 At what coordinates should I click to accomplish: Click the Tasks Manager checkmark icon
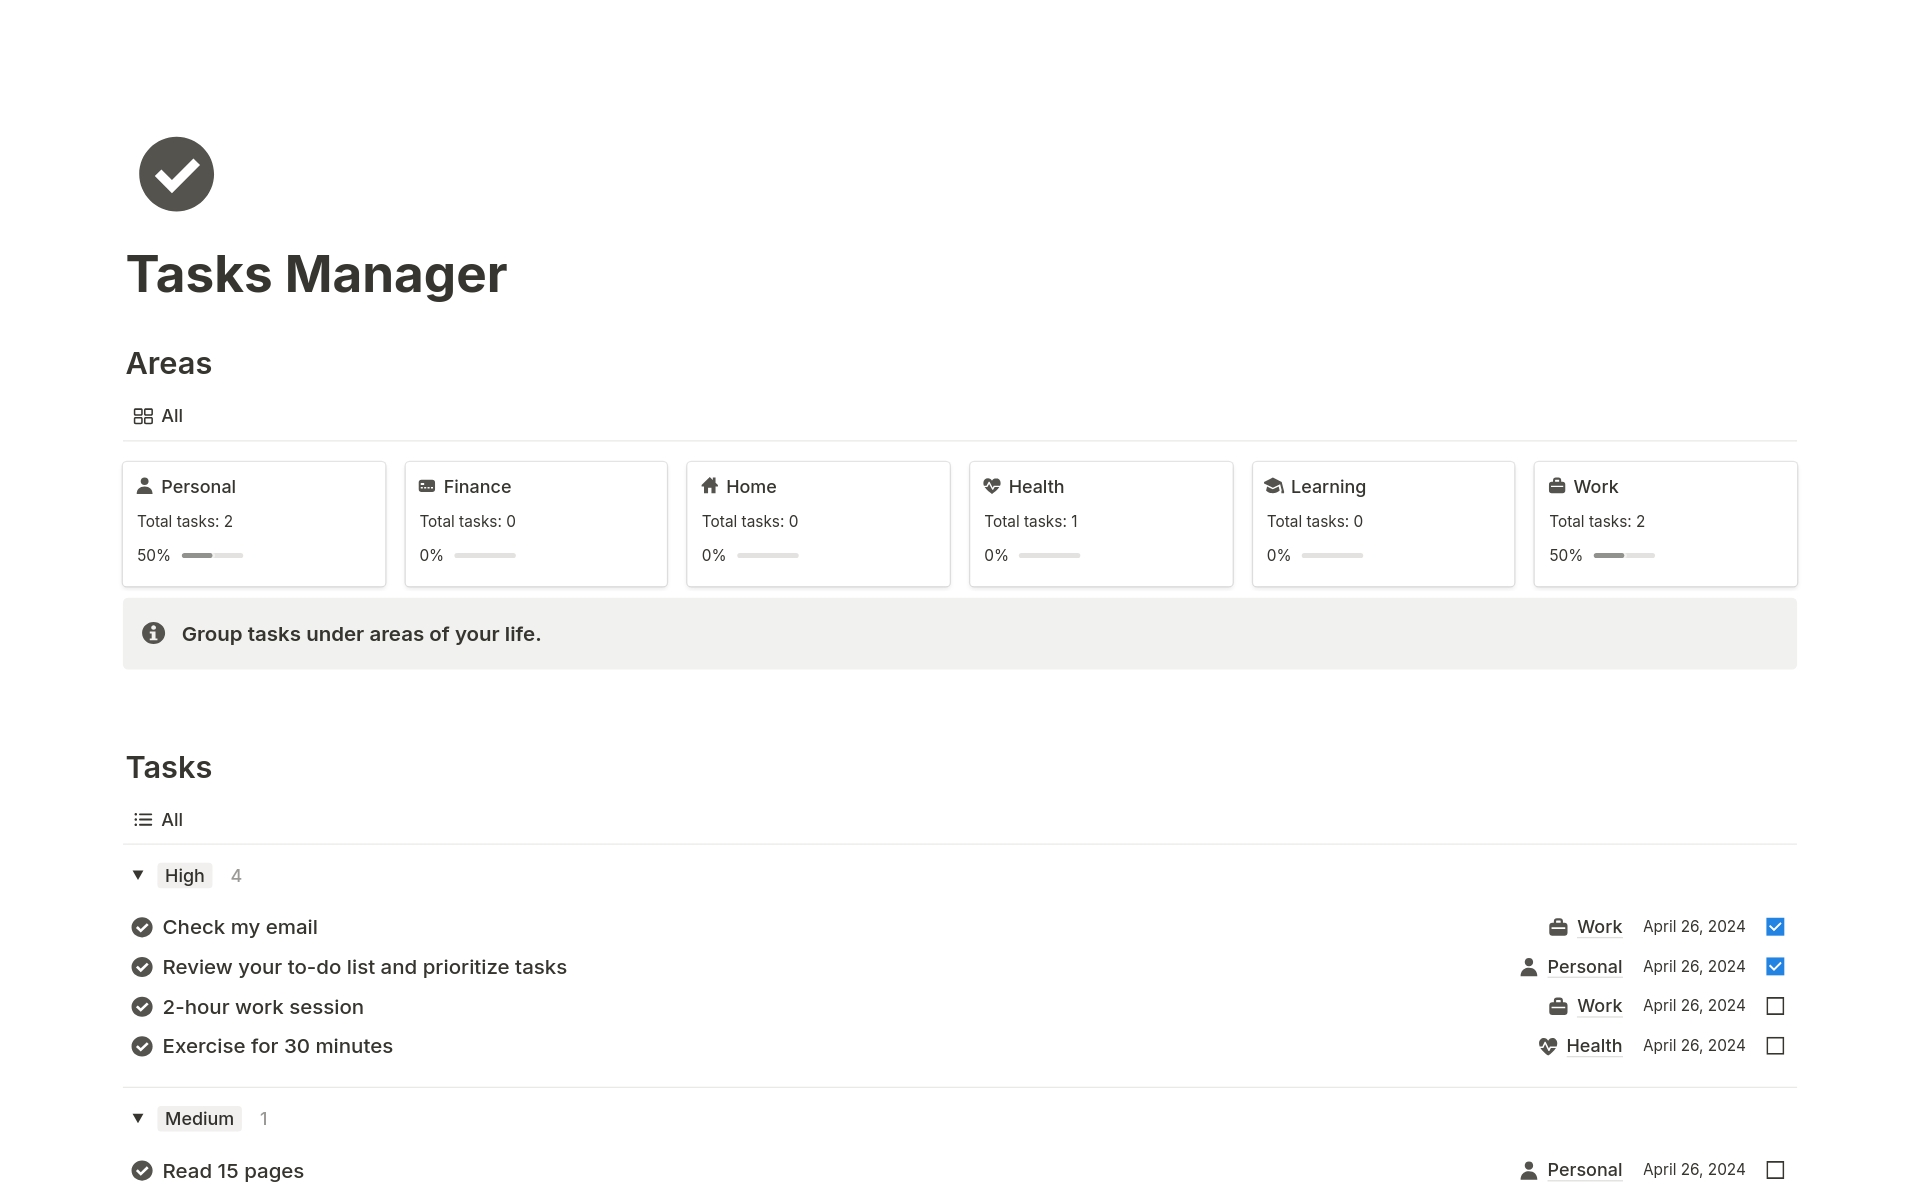177,173
